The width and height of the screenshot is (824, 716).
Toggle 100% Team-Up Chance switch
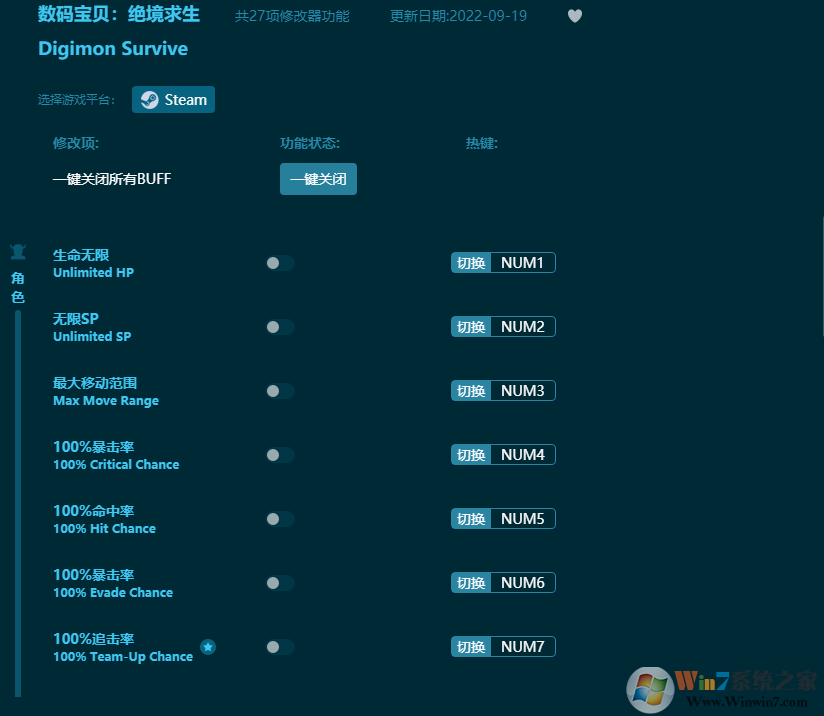(280, 647)
